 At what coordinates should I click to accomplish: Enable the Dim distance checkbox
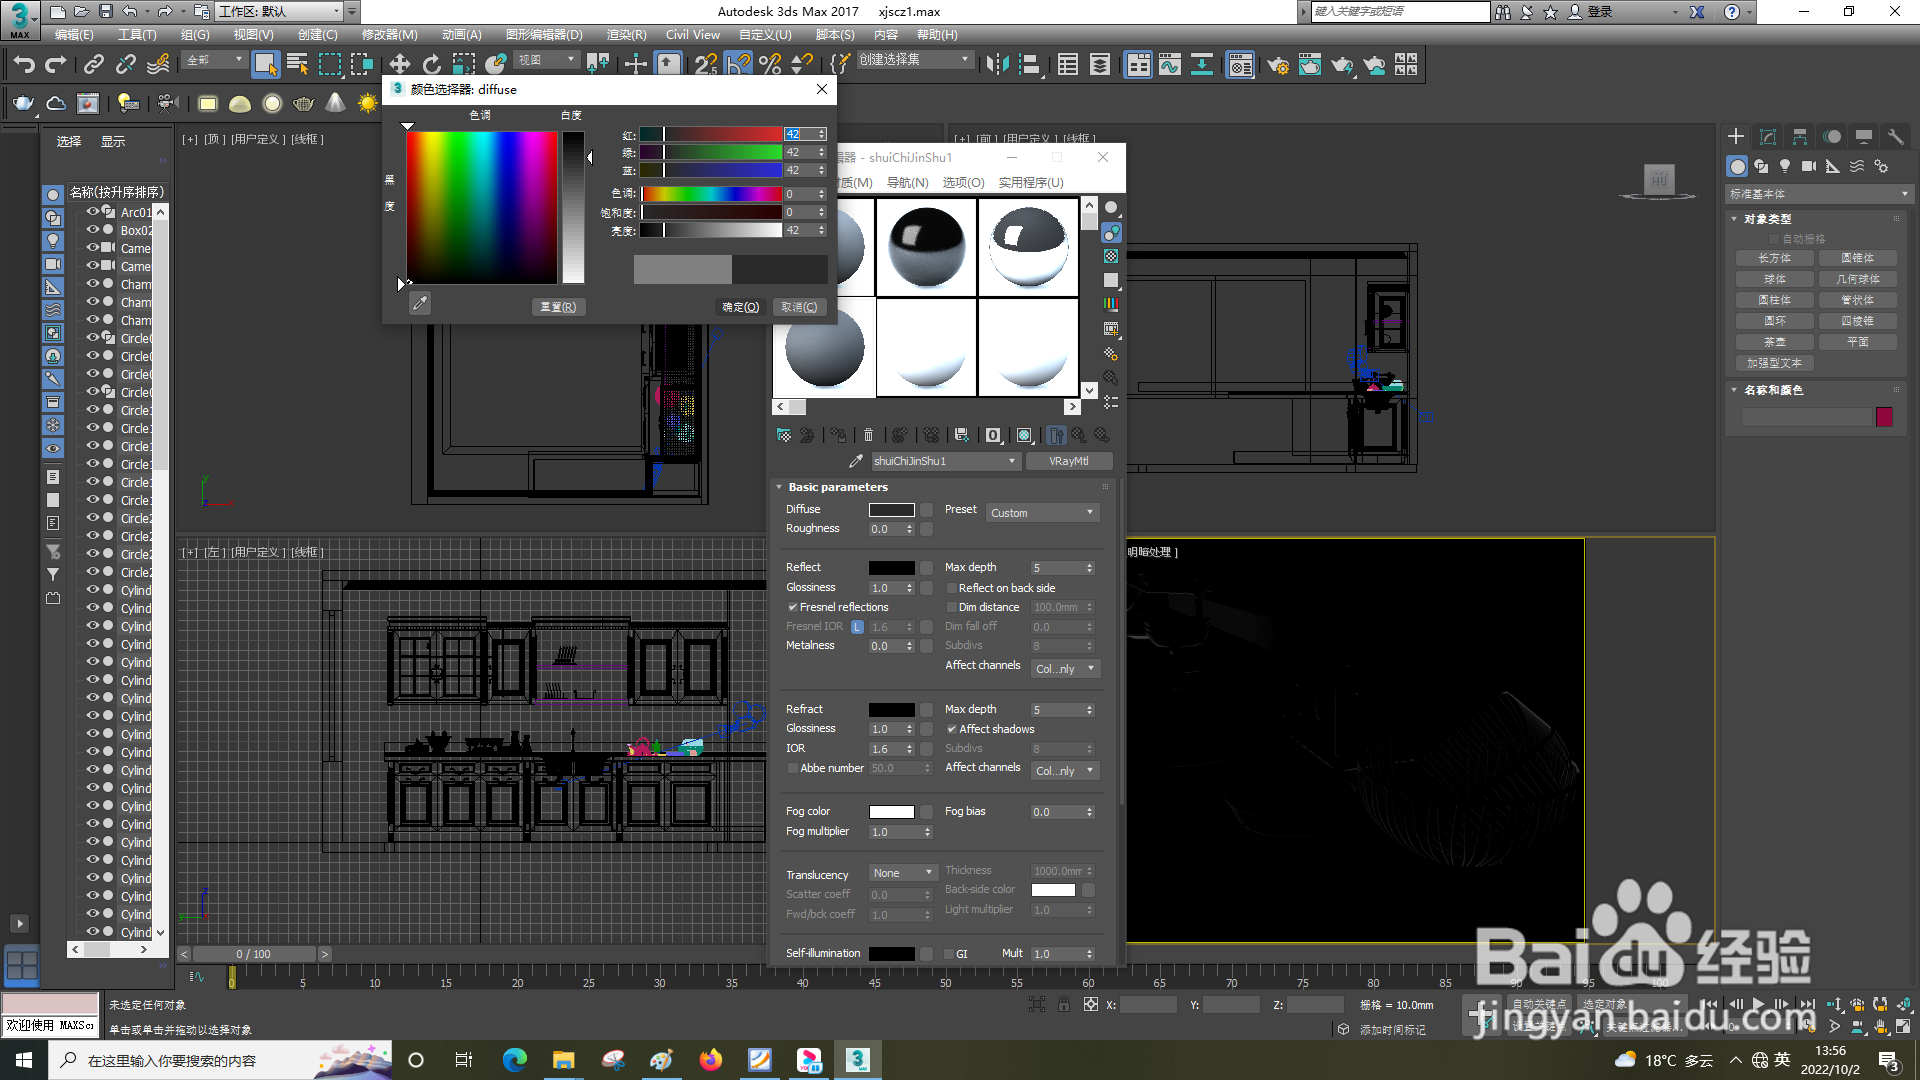952,608
